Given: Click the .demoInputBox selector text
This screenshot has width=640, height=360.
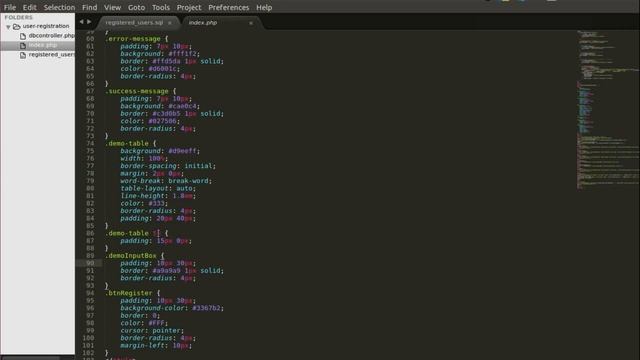Looking at the screenshot, I should pos(131,256).
